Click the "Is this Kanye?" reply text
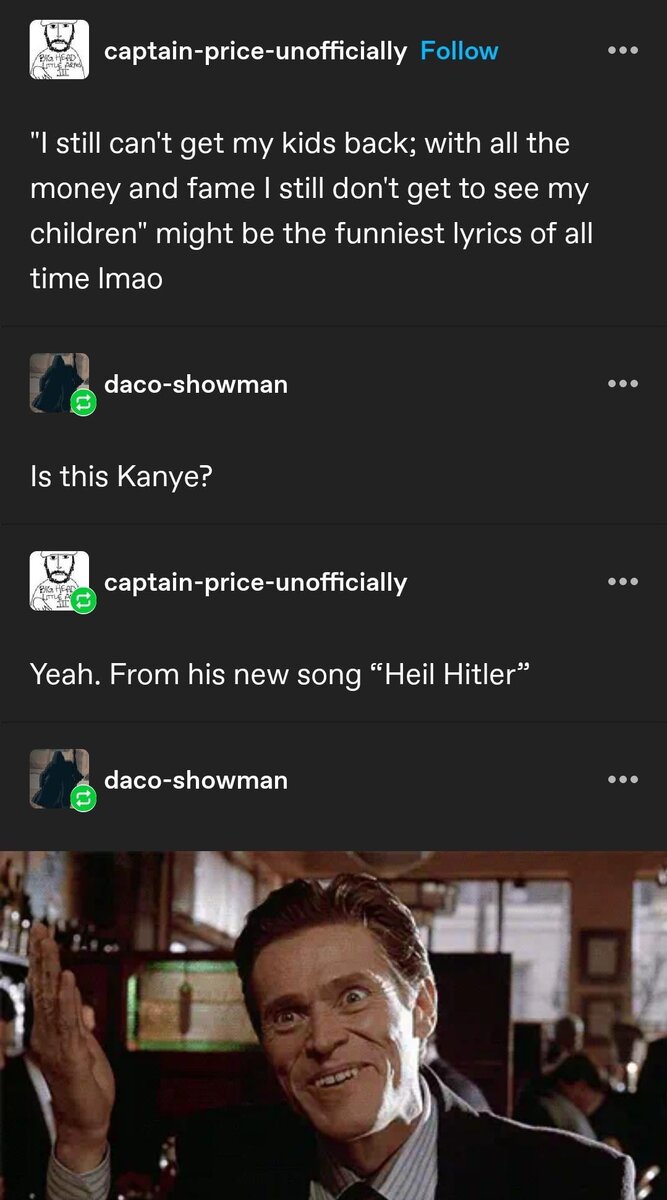The height and width of the screenshot is (1200, 667). (120, 477)
